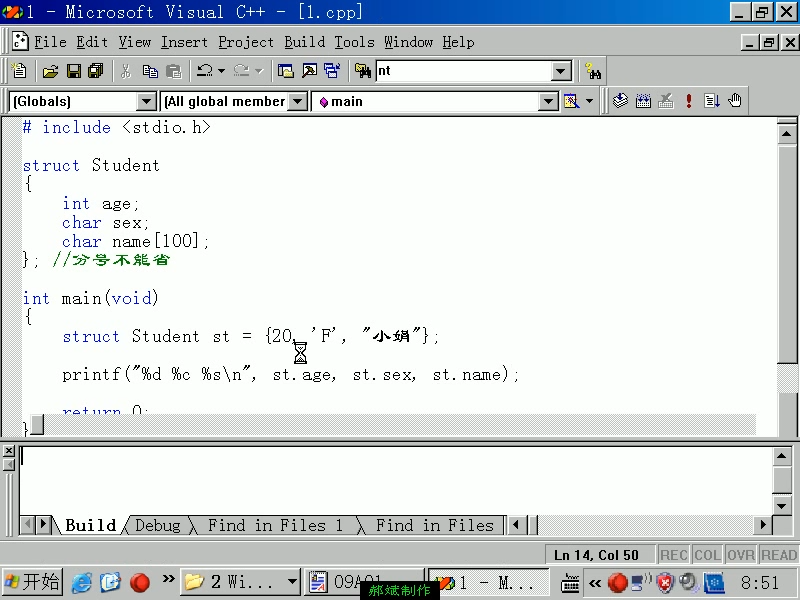
Task: Click the struct Student declaration line
Action: point(91,165)
